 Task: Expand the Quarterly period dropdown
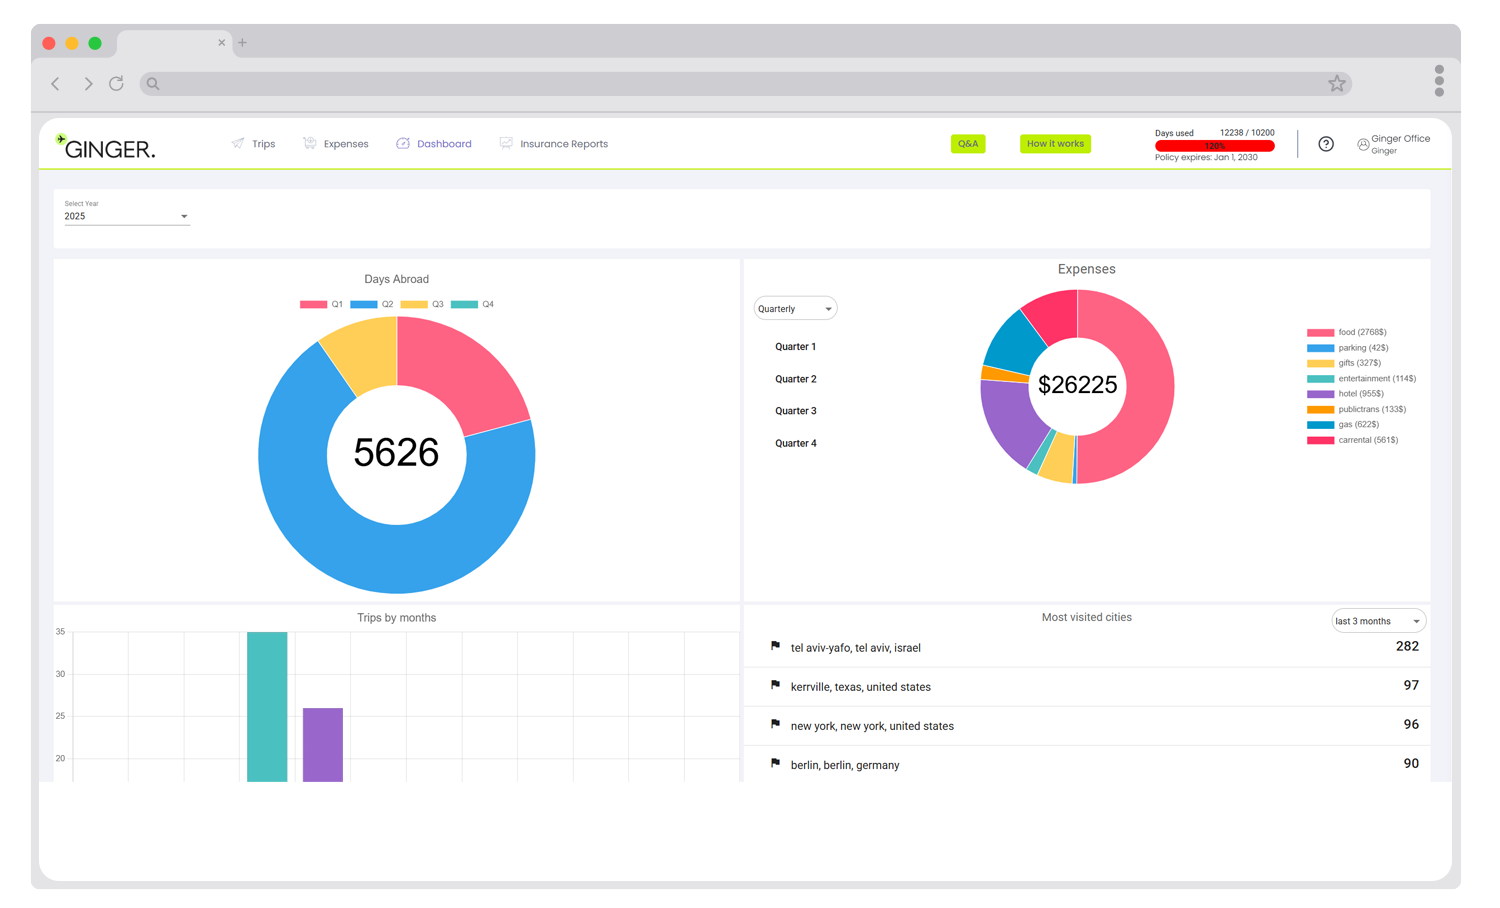(x=795, y=309)
